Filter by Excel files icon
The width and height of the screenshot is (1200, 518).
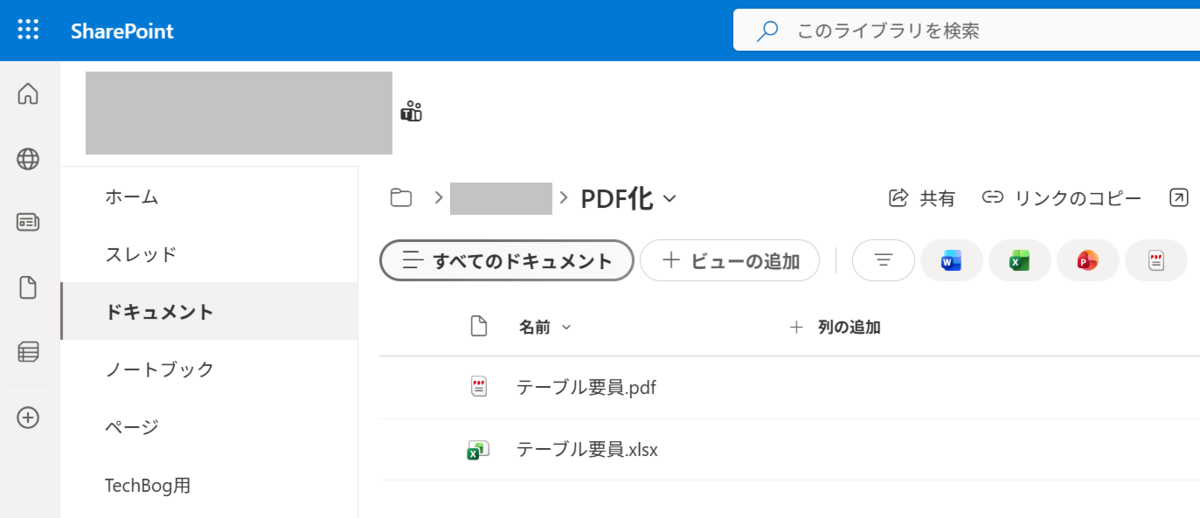pyautogui.click(x=1019, y=261)
